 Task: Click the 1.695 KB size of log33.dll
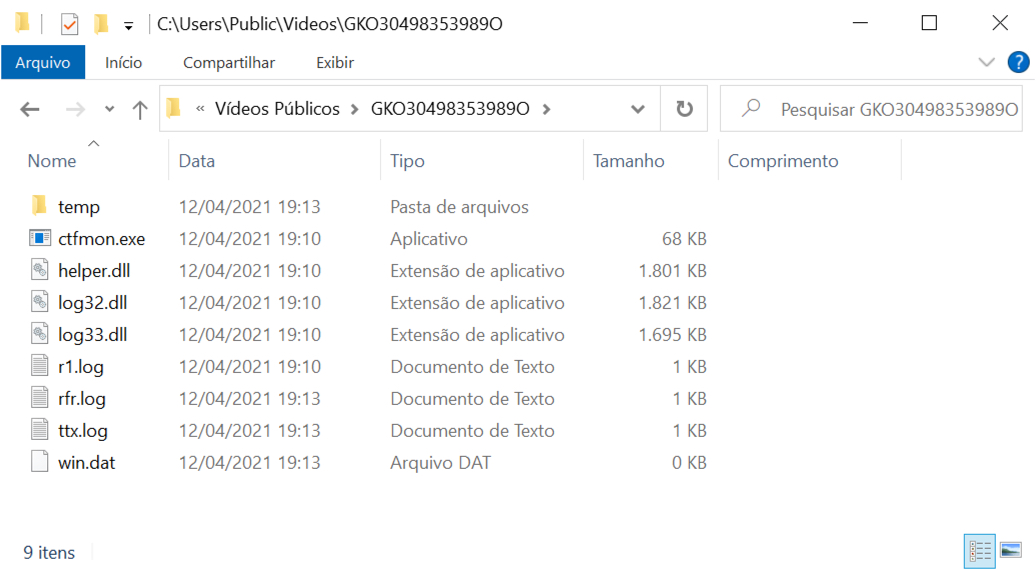tap(673, 334)
